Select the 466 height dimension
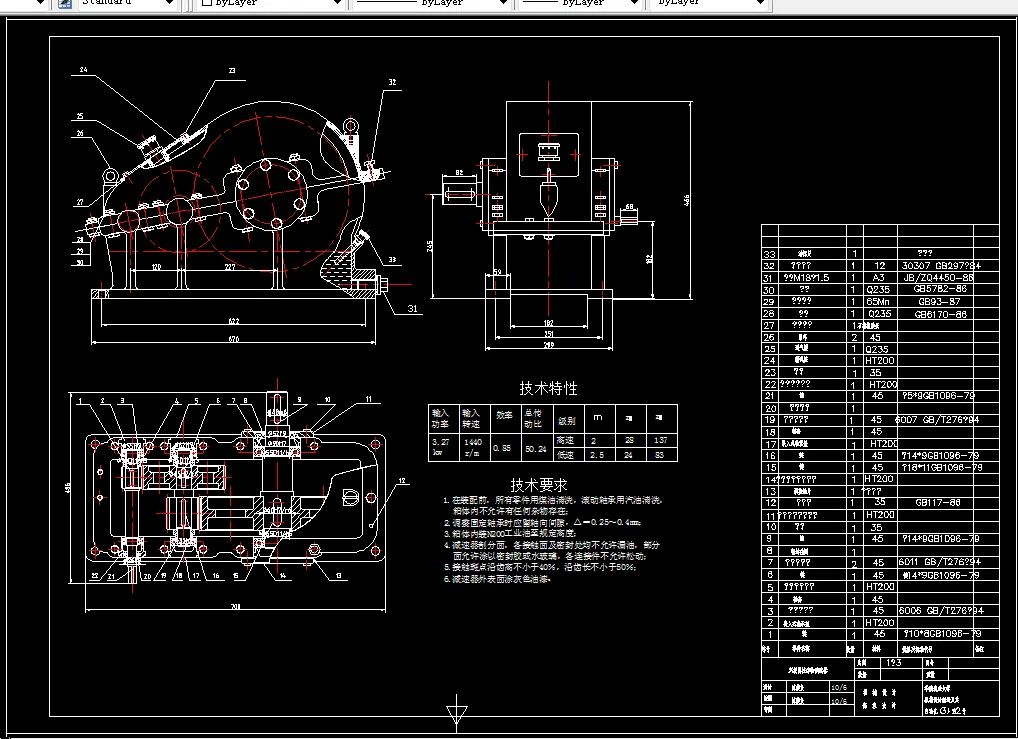The image size is (1018, 739). click(686, 201)
